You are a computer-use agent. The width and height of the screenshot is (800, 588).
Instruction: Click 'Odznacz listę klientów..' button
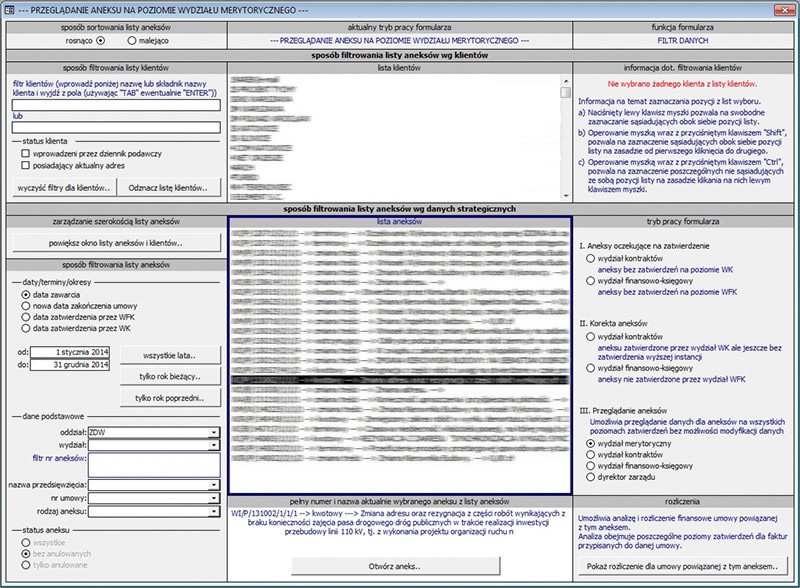[x=168, y=188]
